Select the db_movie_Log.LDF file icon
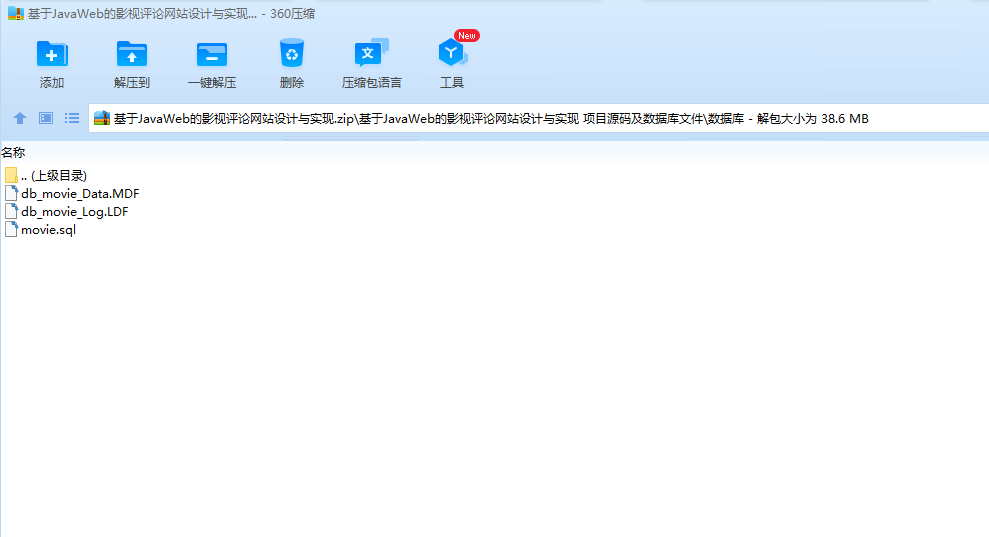The width and height of the screenshot is (989, 537). (x=11, y=211)
